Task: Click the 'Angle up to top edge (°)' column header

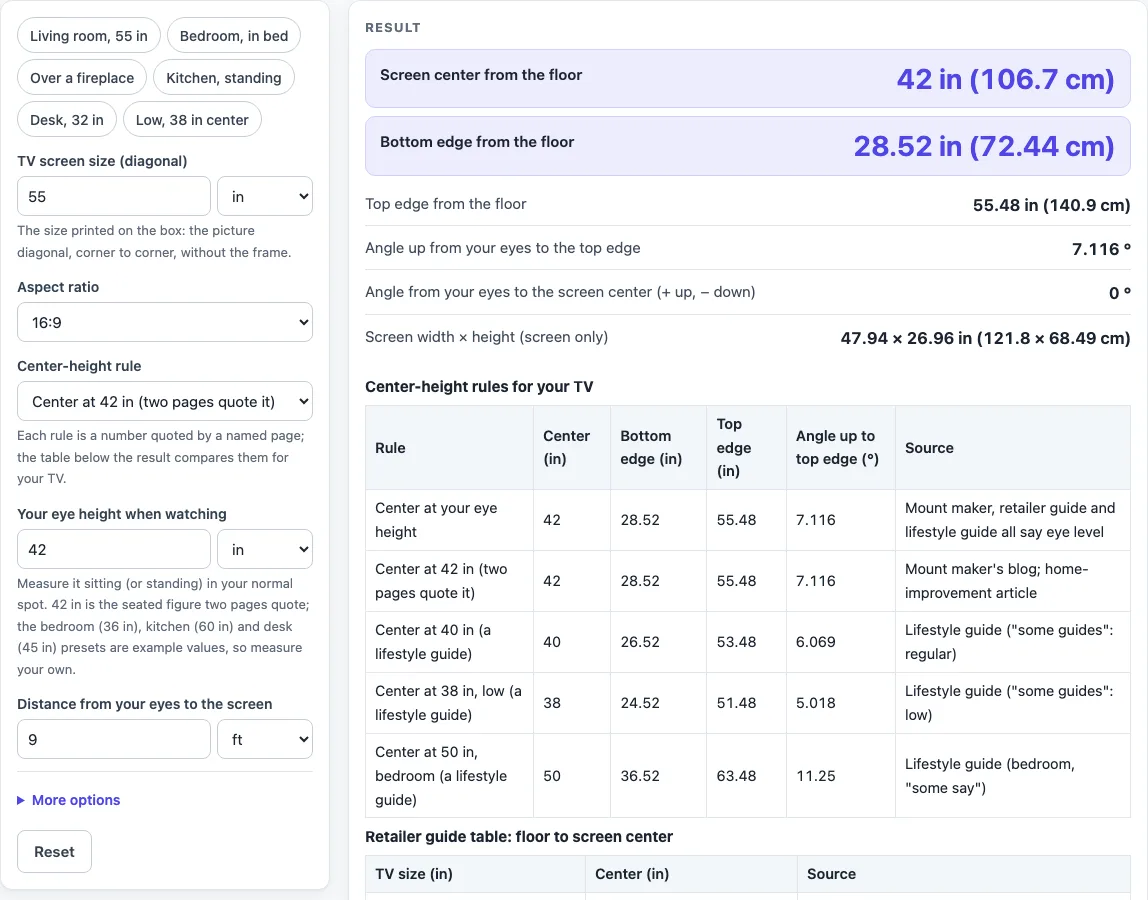Action: (840, 447)
